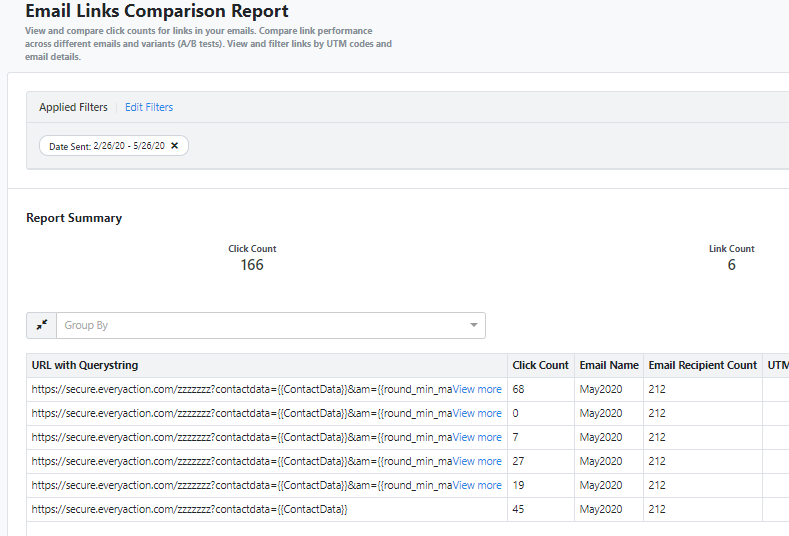This screenshot has width=789, height=536.
Task: Click the collapse arrows icon beside Group By
Action: pos(42,325)
